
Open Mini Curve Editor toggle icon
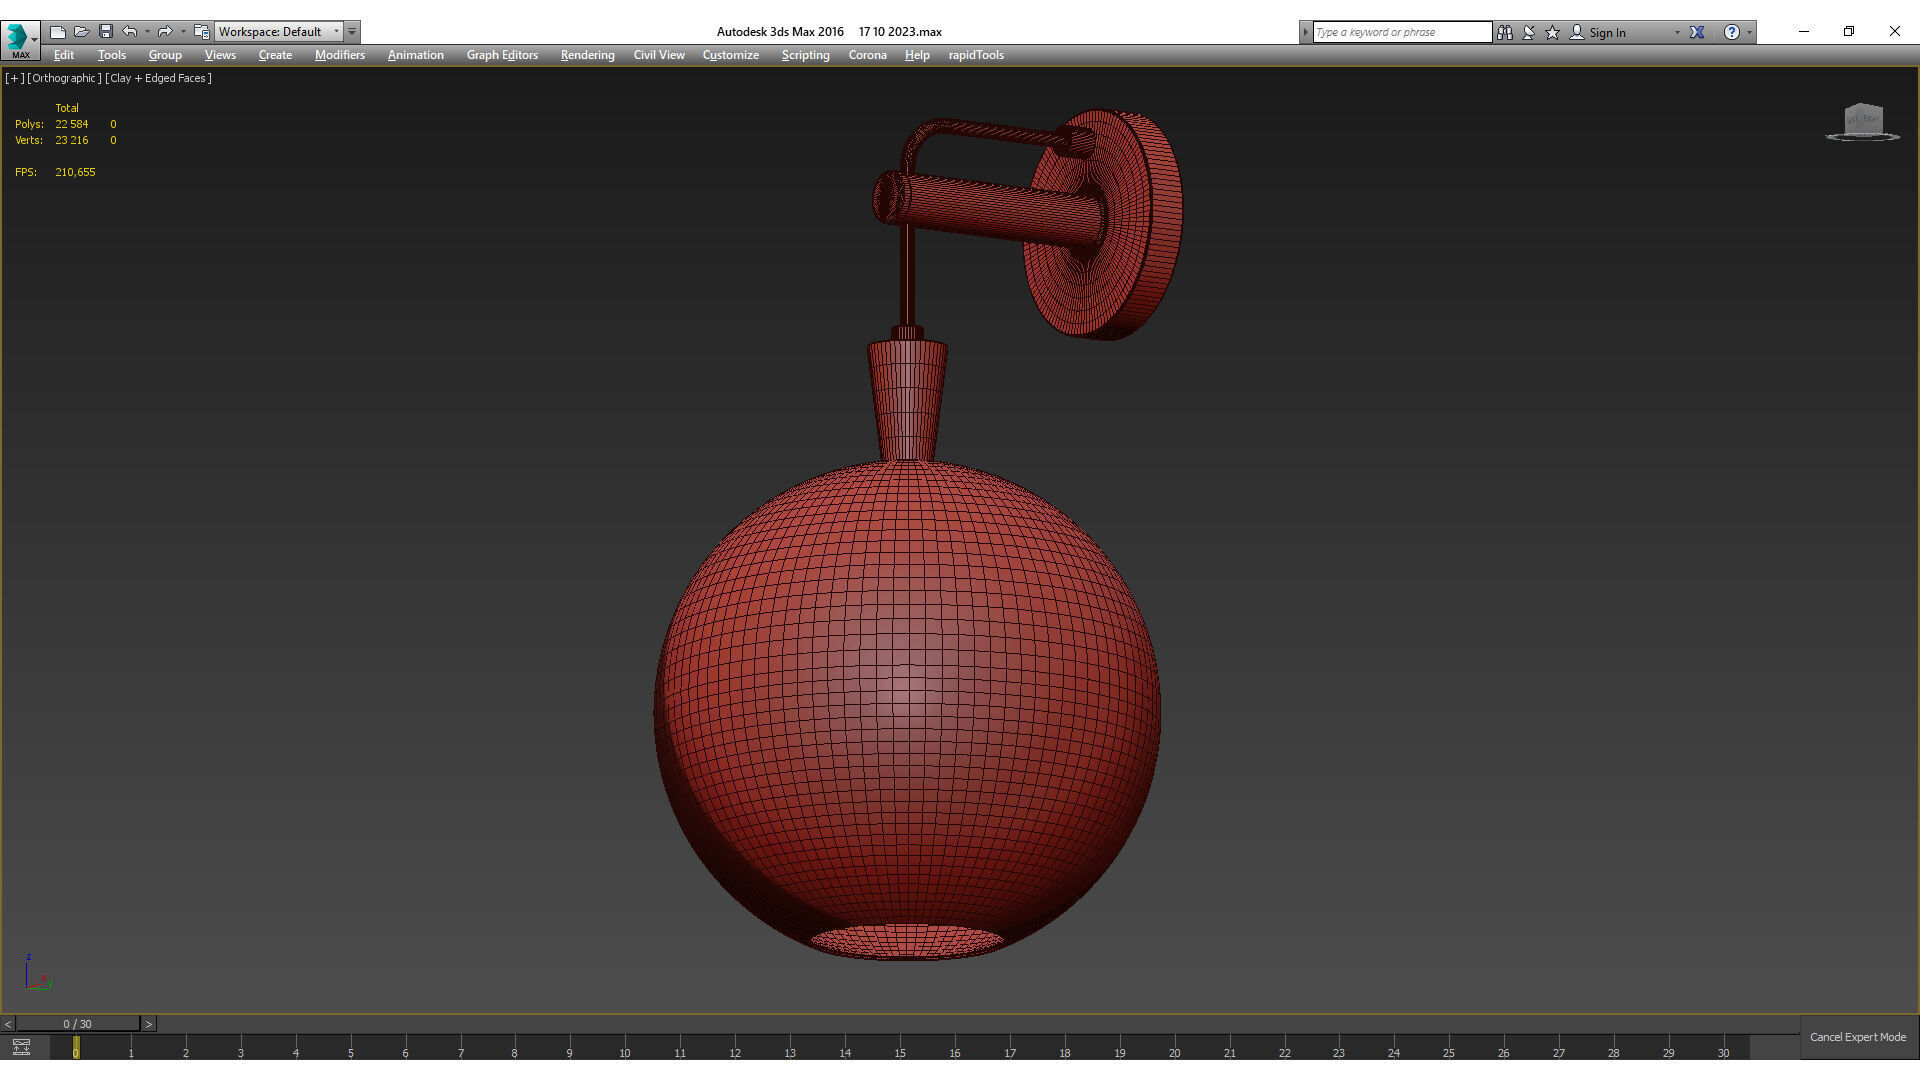coord(21,1047)
